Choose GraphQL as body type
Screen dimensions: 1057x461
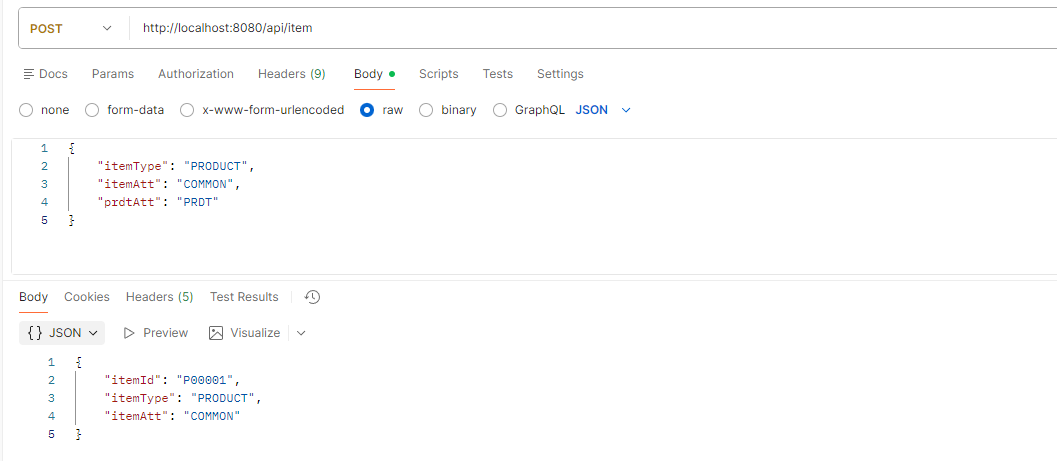point(500,110)
